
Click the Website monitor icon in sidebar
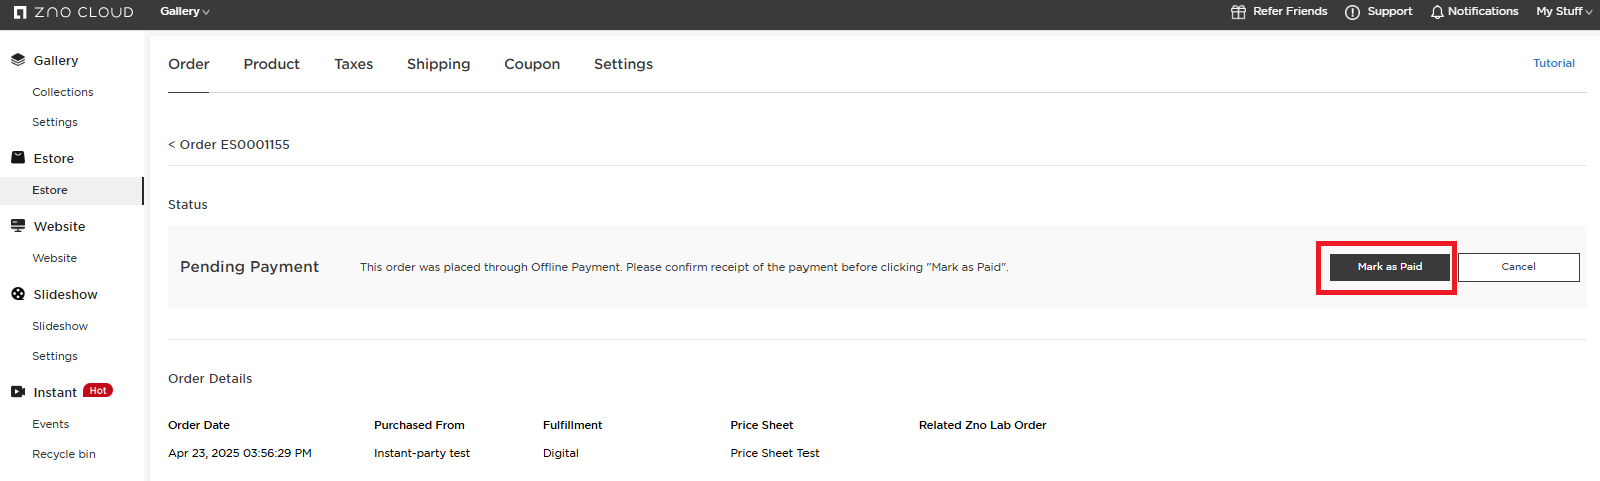pyautogui.click(x=18, y=226)
